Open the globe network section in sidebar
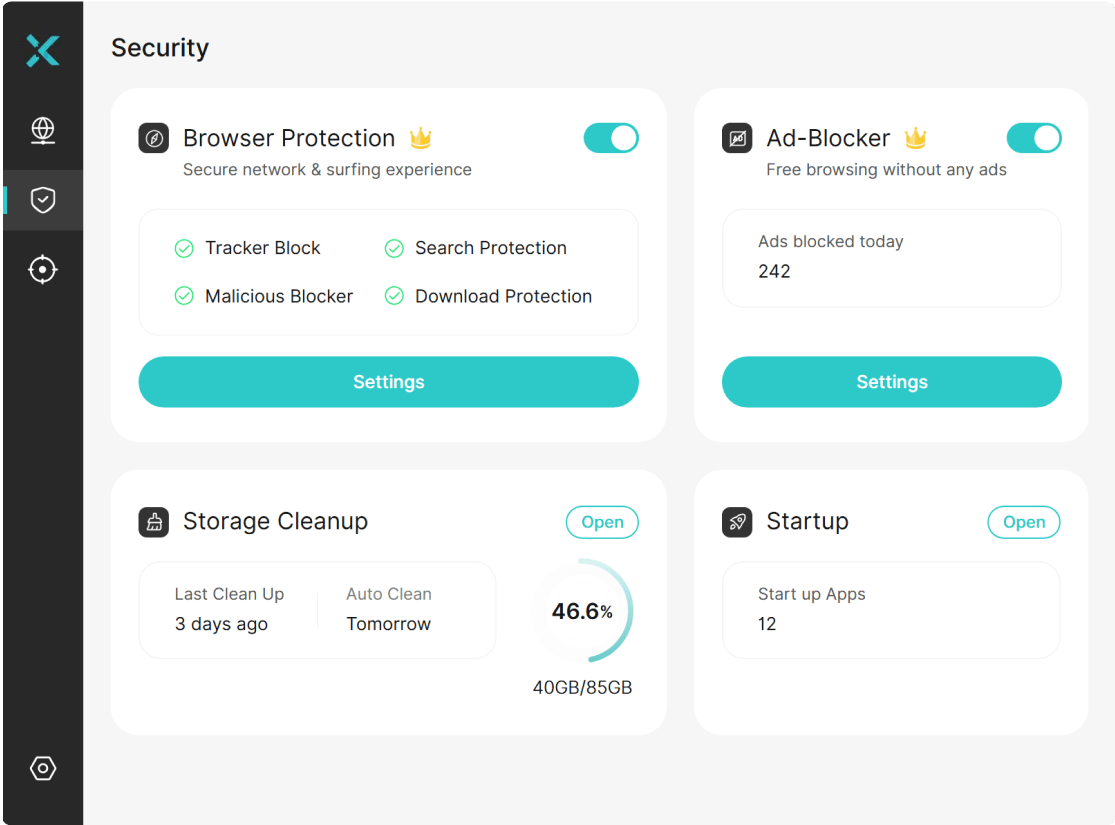1115x825 pixels. click(x=43, y=131)
